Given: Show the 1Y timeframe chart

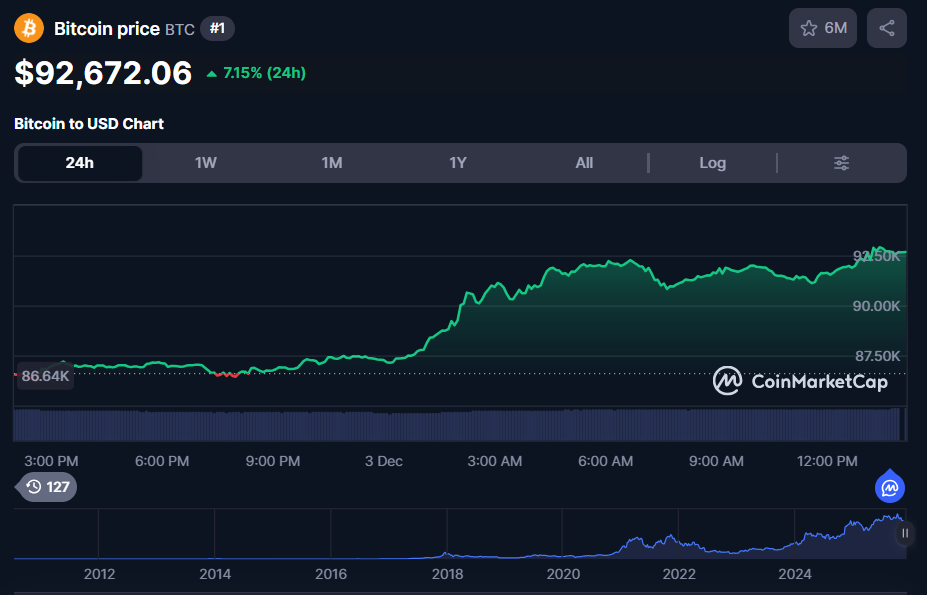Looking at the screenshot, I should pyautogui.click(x=458, y=163).
